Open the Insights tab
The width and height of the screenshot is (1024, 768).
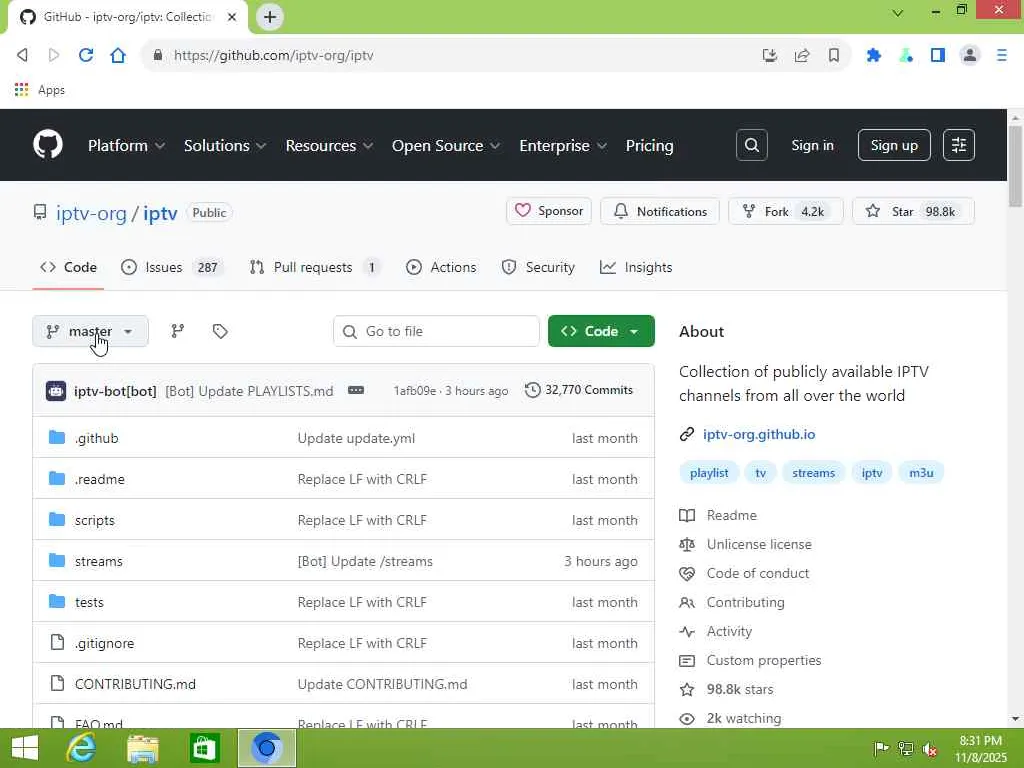636,267
